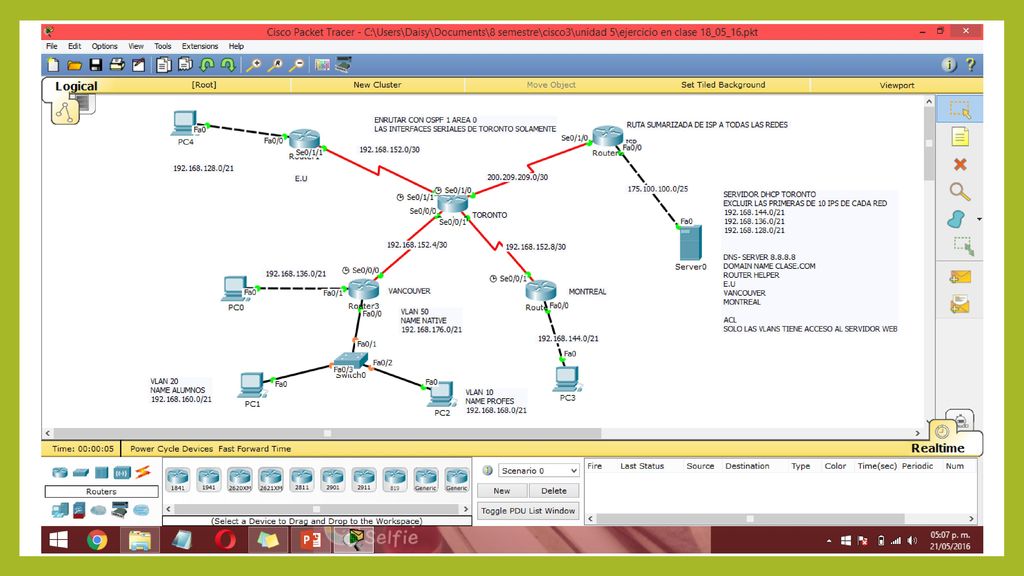Image resolution: width=1024 pixels, height=576 pixels.
Task: Open a file with the folder icon
Action: 74,65
